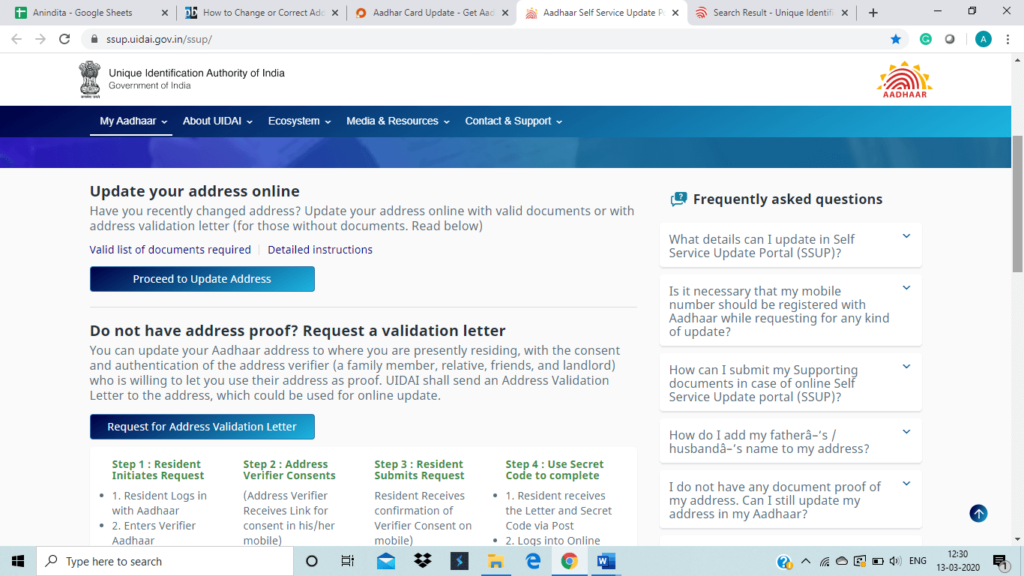Open the Ecosystem dropdown menu
The image size is (1024, 576).
coord(299,121)
